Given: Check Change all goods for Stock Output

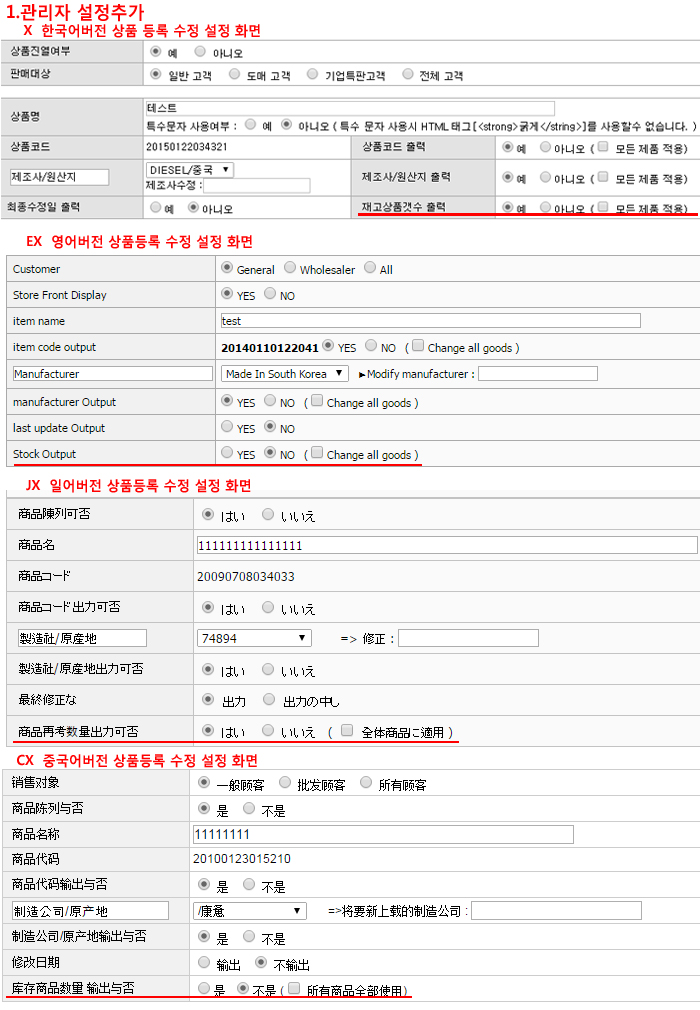Looking at the screenshot, I should (x=318, y=453).
